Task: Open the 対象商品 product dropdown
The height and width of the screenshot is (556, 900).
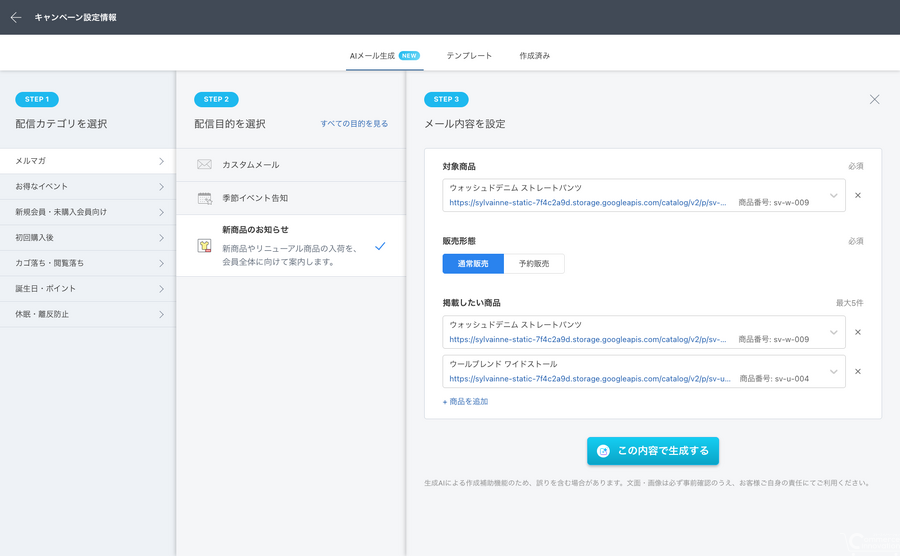Action: (x=833, y=196)
